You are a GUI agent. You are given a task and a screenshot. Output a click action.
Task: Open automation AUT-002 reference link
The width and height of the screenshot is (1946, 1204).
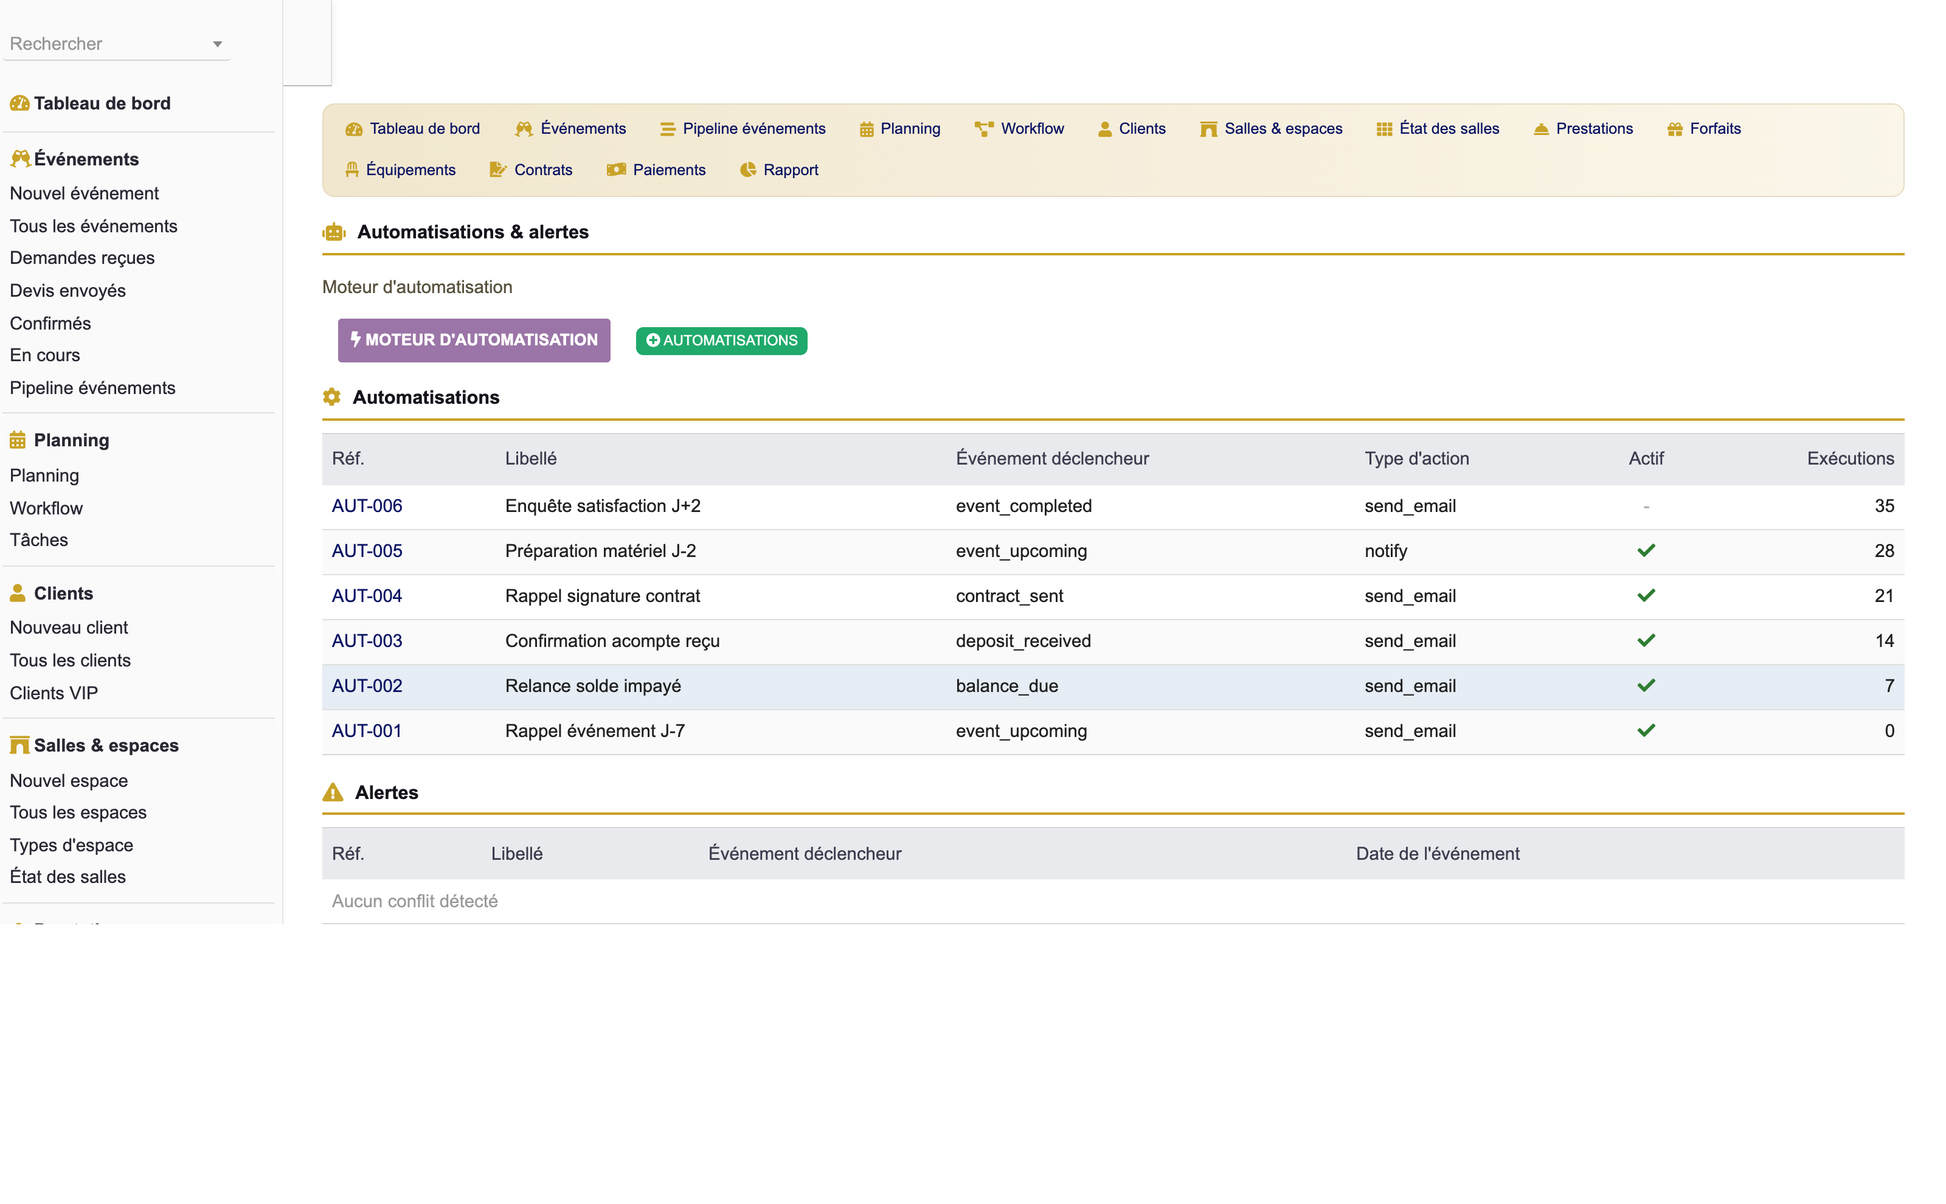tap(367, 686)
